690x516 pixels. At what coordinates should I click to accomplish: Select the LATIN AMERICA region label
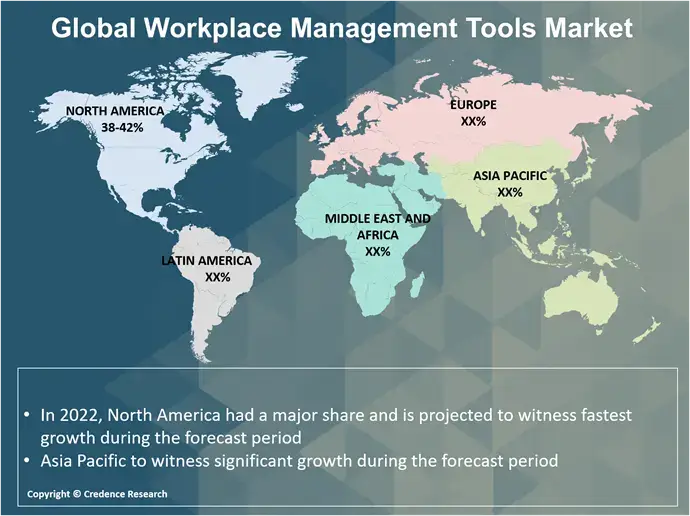(x=207, y=260)
